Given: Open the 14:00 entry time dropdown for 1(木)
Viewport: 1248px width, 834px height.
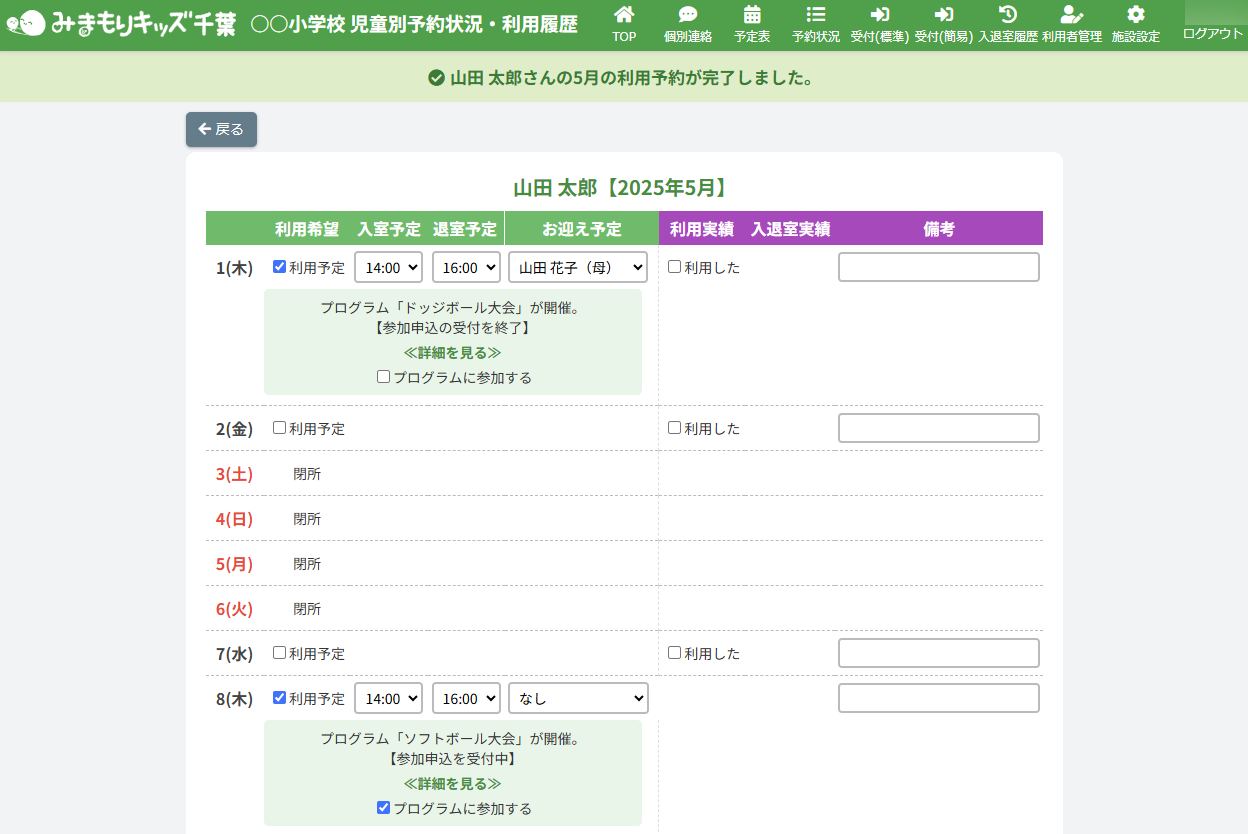Looking at the screenshot, I should pos(389,268).
